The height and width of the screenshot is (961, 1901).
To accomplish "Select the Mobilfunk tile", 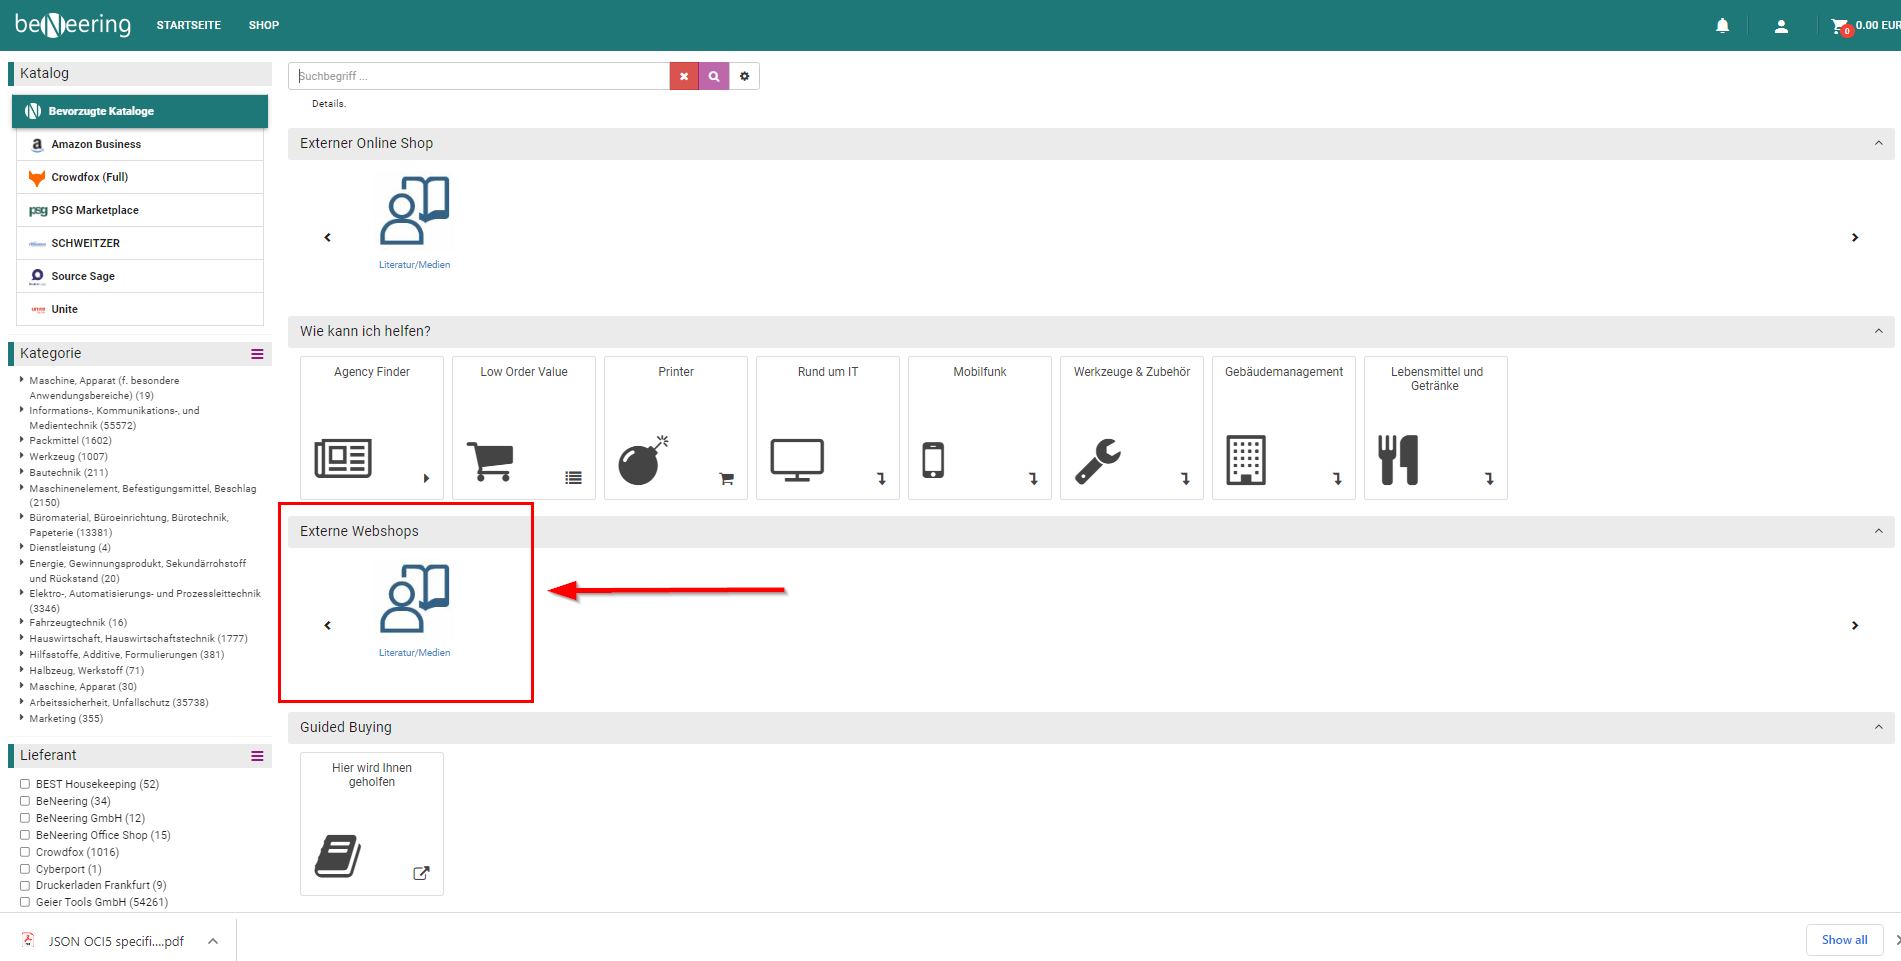I will coord(979,427).
